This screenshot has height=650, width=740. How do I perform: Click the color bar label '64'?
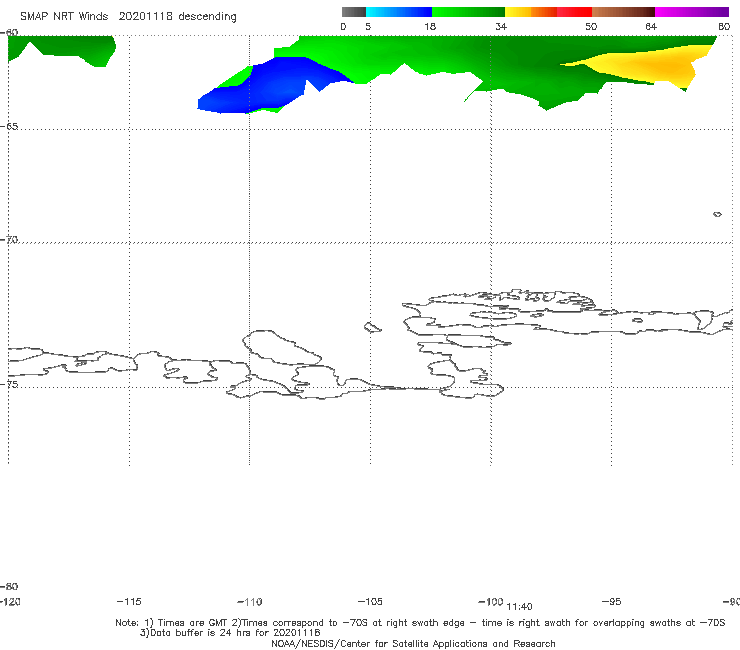651,27
